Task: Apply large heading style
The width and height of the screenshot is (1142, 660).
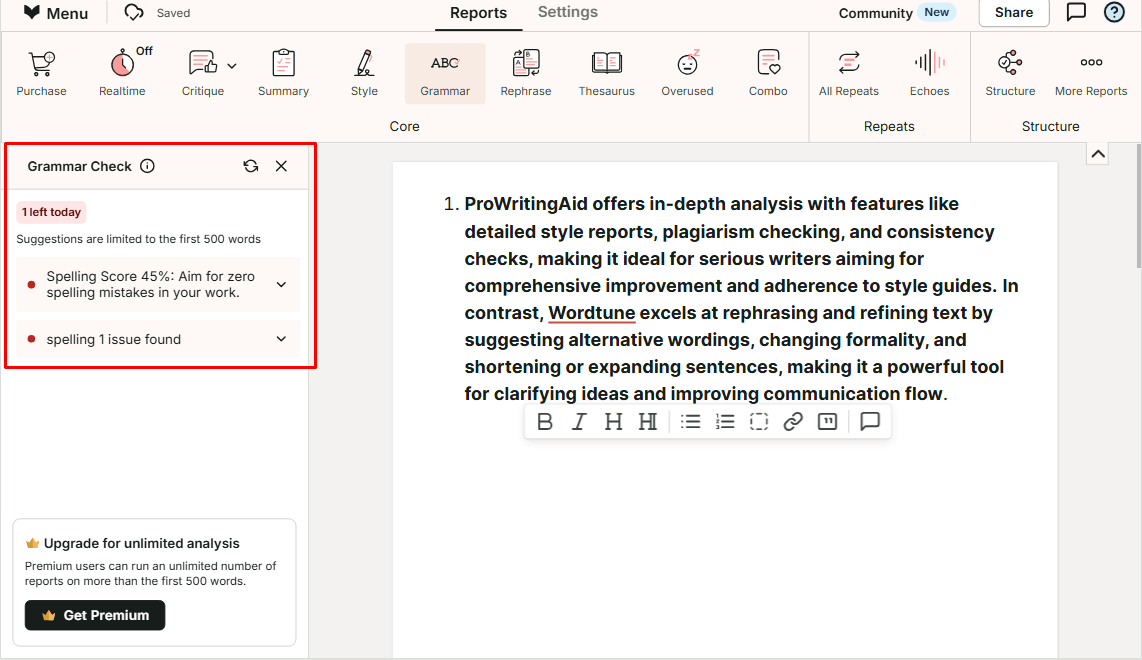Action: point(613,422)
